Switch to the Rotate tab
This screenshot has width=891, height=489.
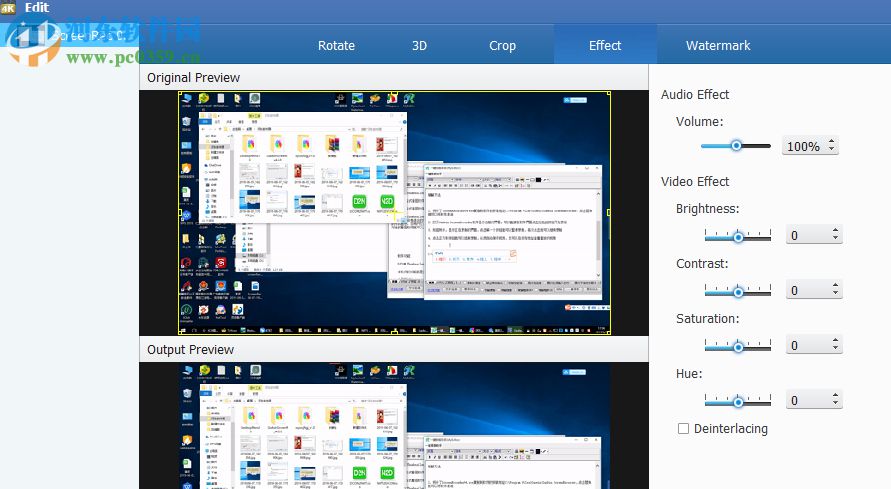pos(336,45)
